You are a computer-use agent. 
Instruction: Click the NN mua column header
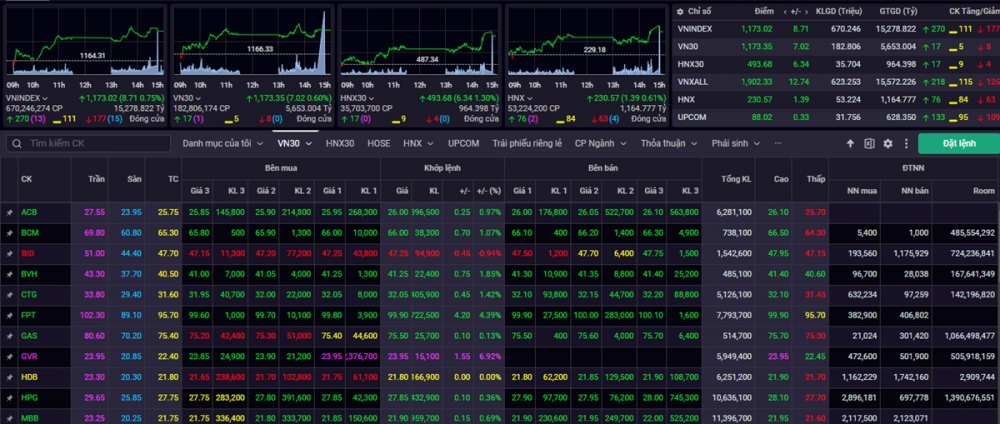click(862, 191)
